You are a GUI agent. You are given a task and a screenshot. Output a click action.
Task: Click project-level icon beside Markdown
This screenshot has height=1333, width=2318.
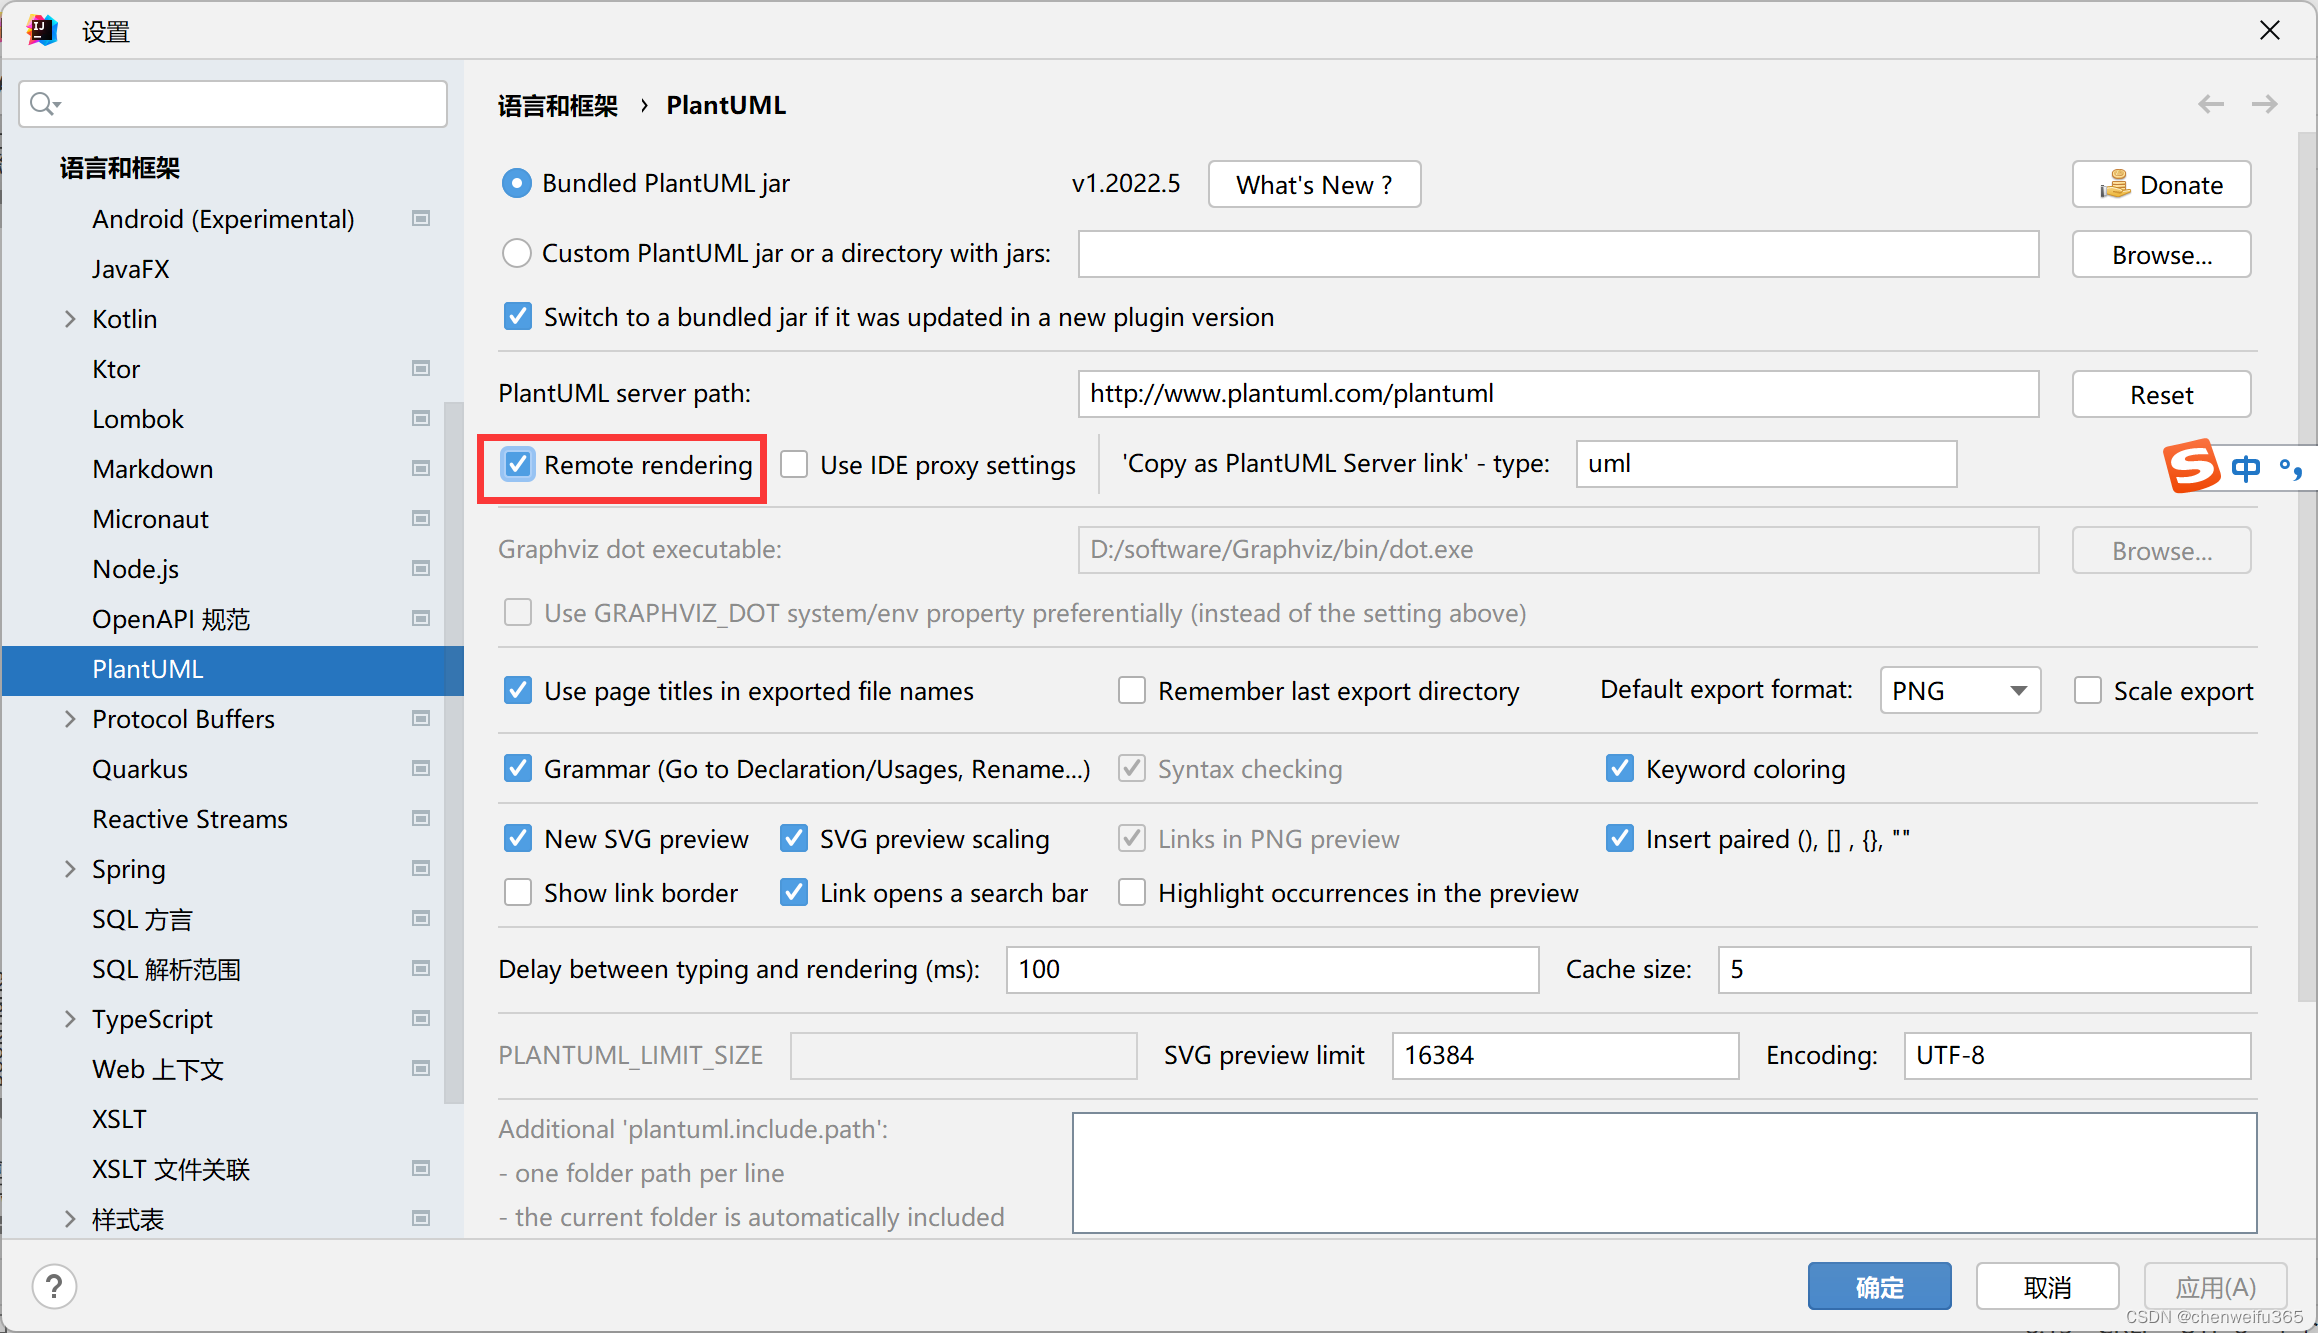pyautogui.click(x=421, y=468)
